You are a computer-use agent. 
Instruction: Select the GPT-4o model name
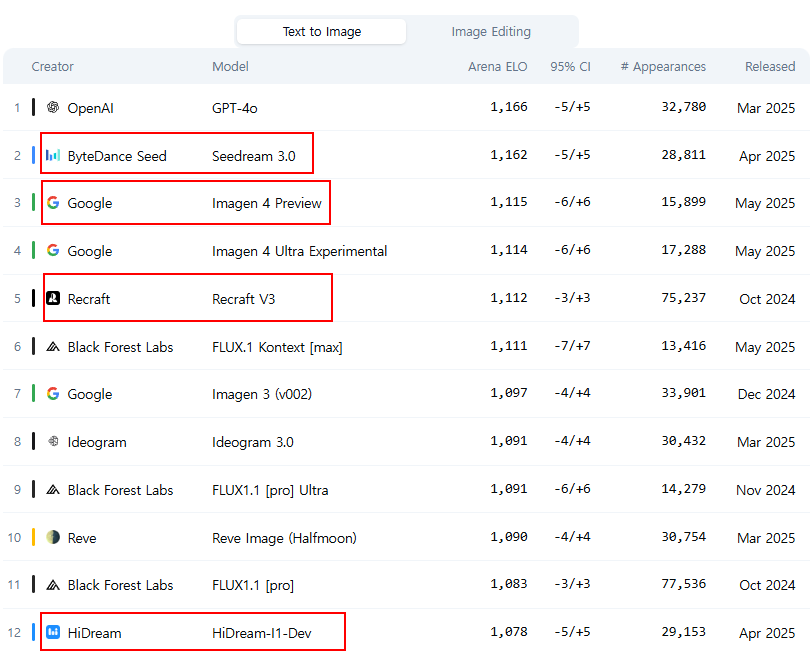point(235,108)
